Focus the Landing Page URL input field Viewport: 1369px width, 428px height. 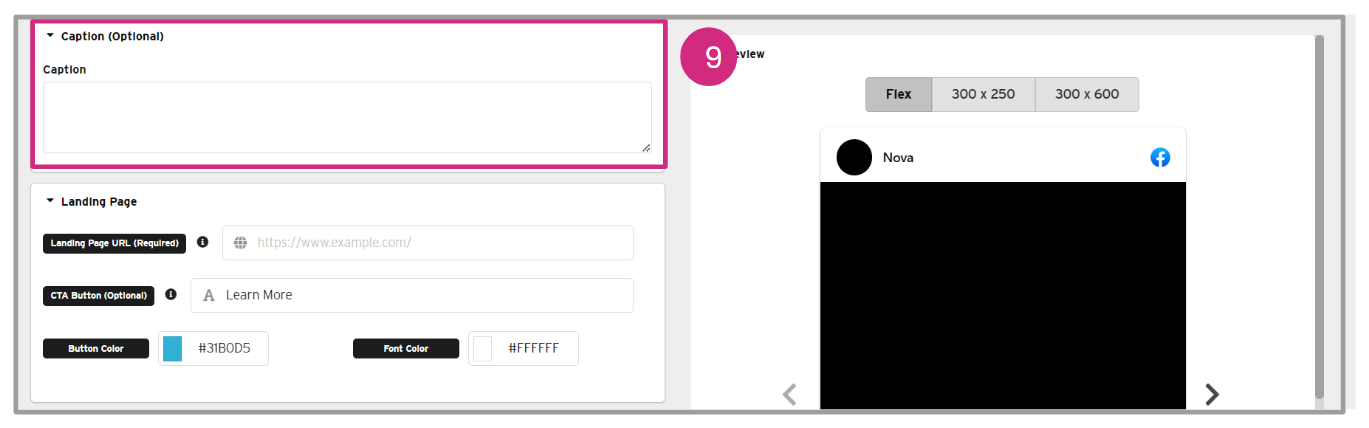[x=428, y=243]
